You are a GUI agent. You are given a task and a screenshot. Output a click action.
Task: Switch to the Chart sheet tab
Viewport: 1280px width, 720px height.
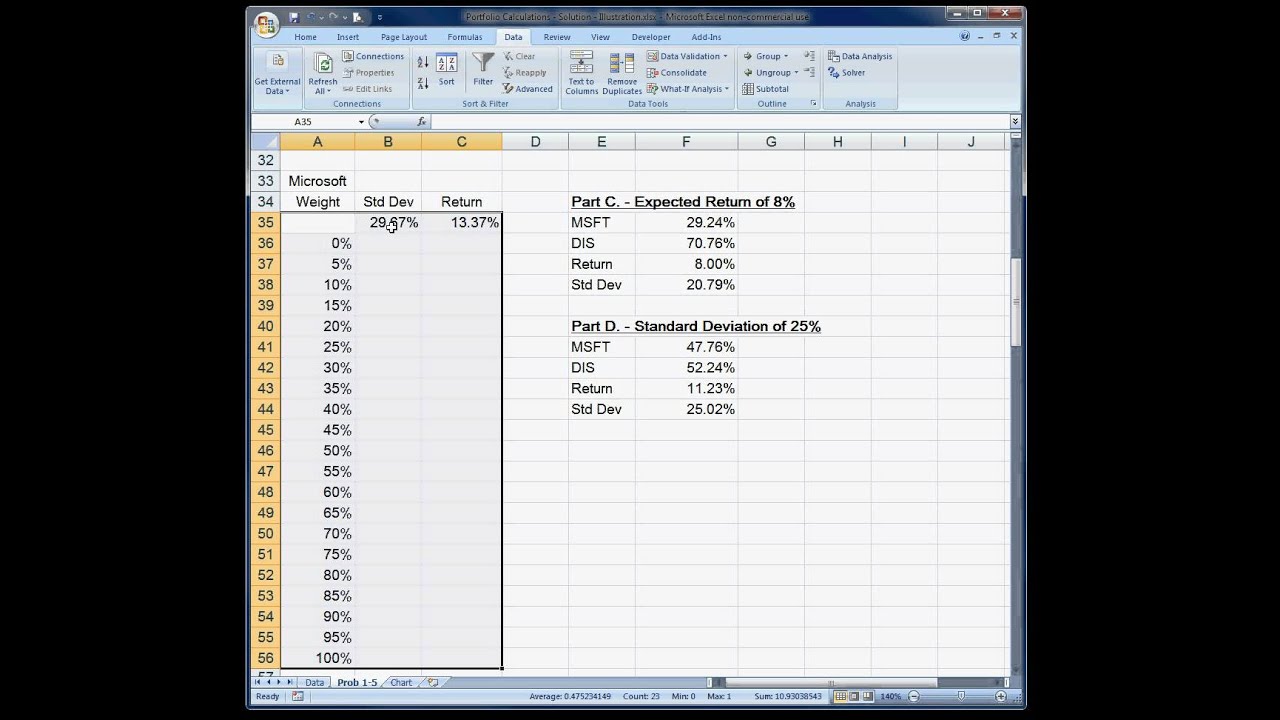tap(401, 682)
